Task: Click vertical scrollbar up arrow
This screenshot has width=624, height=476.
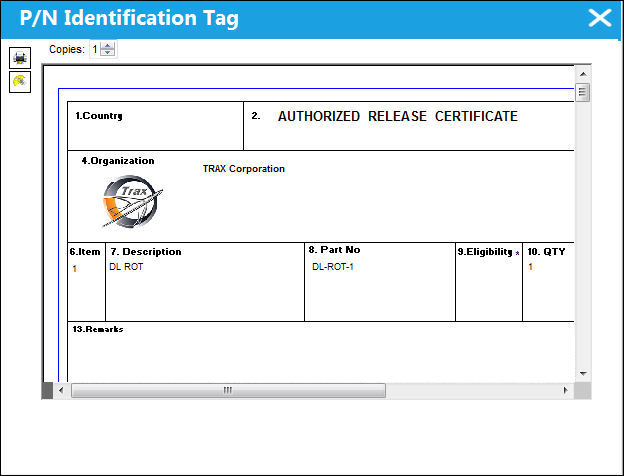Action: coord(583,74)
